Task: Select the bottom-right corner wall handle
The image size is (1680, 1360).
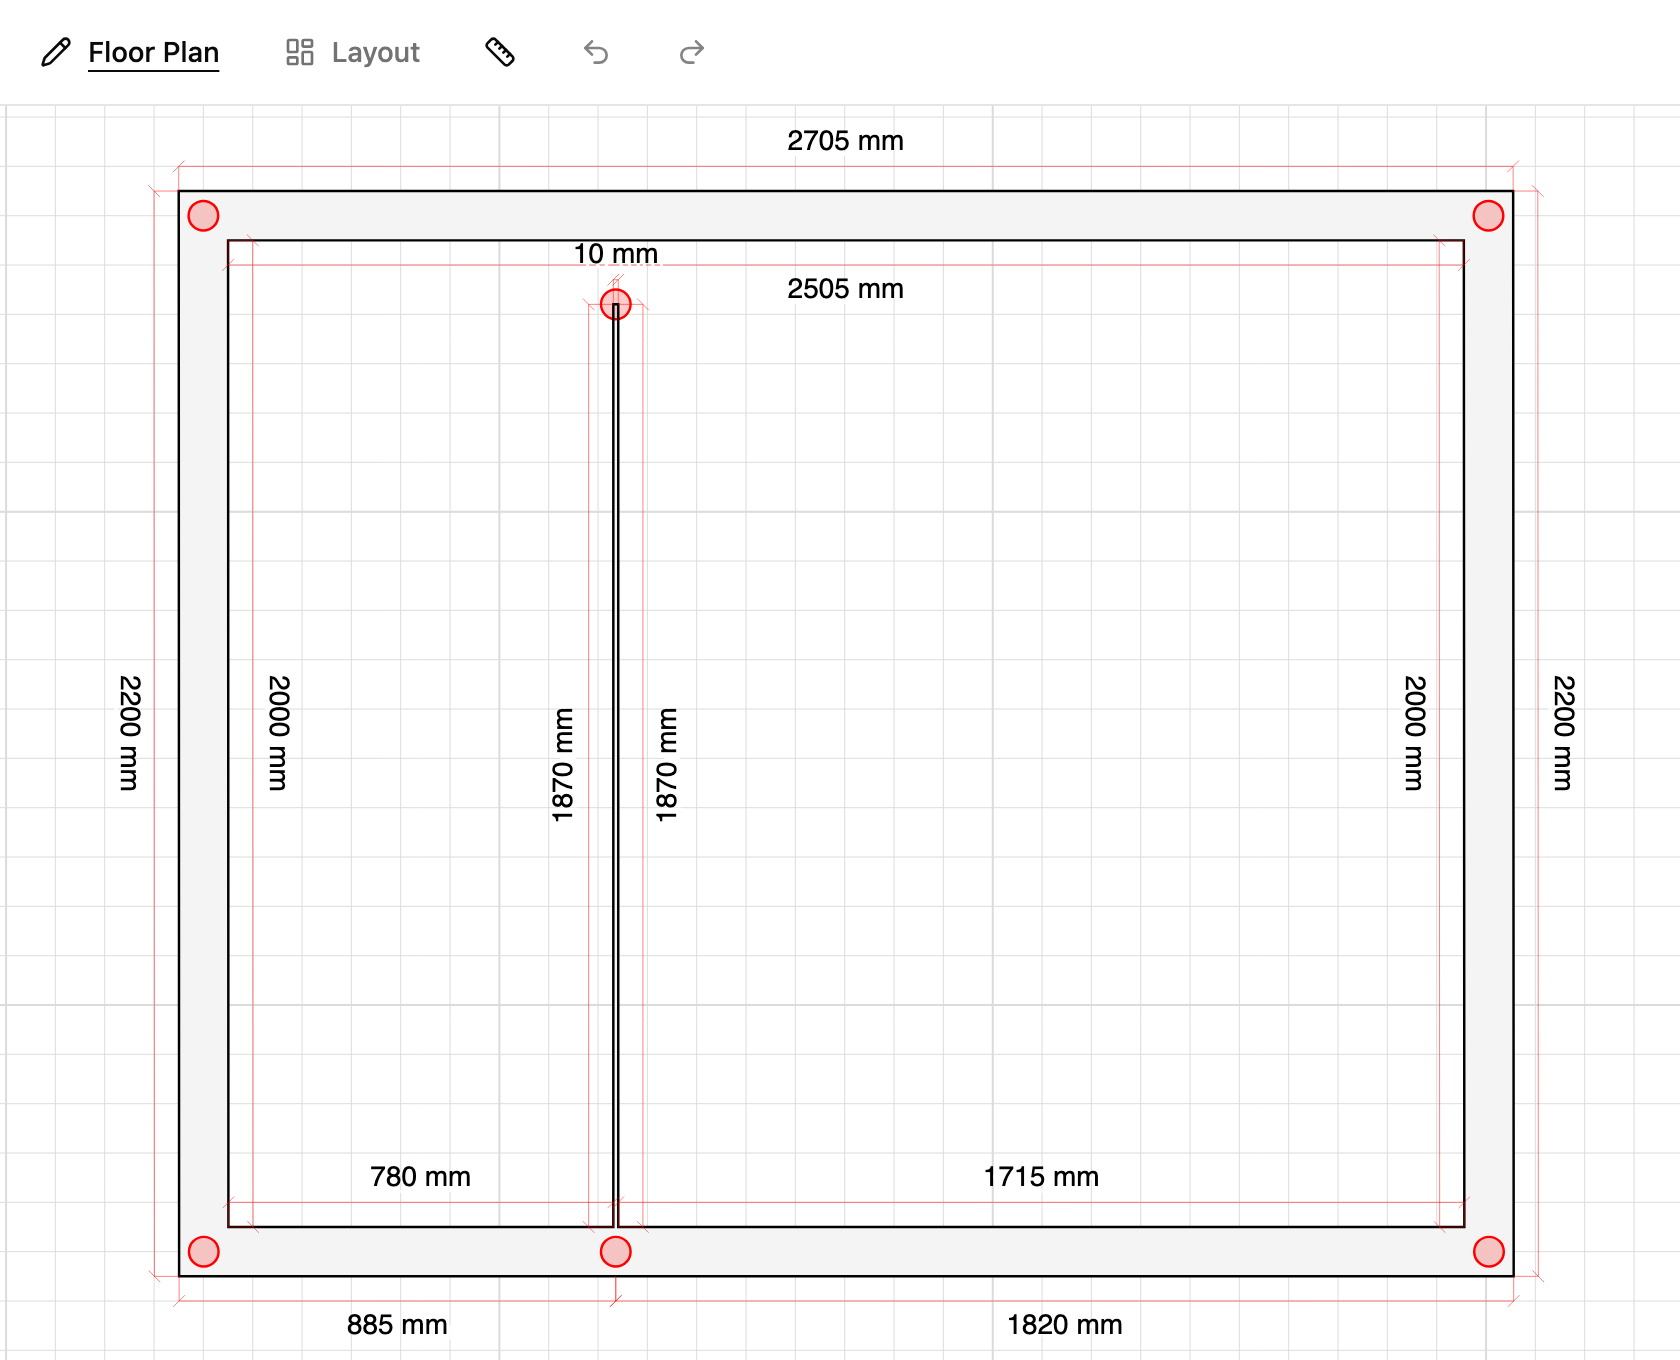Action: [1488, 1252]
